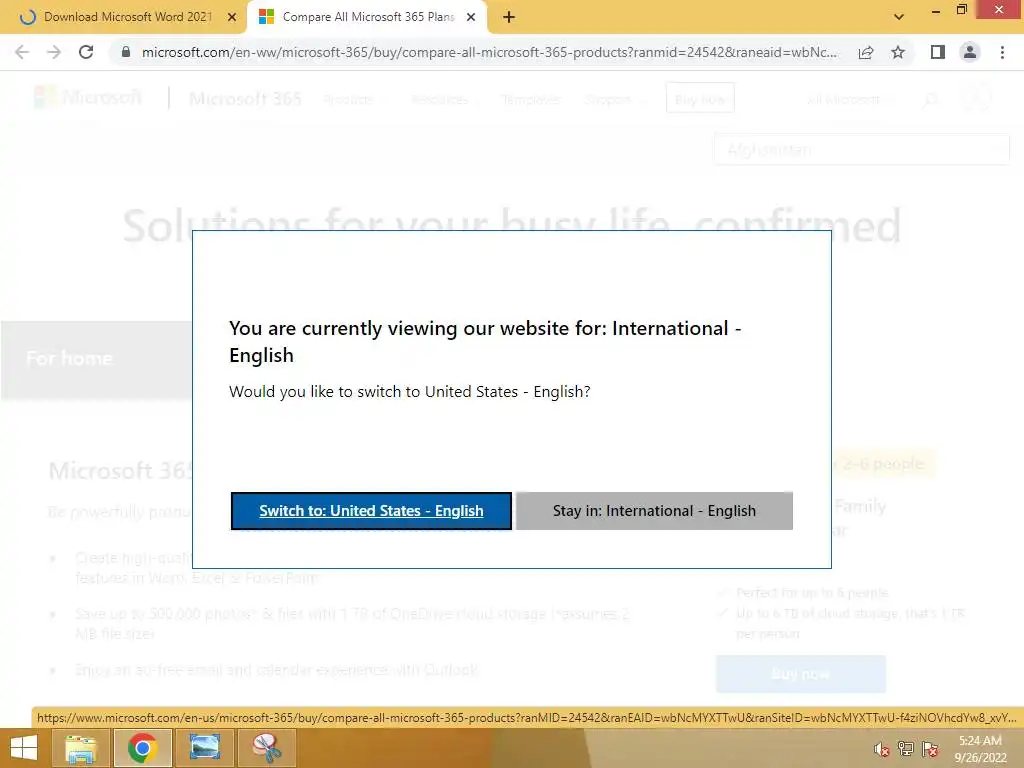Open the Afghanistan country dropdown
Viewport: 1024px width, 768px height.
pos(862,150)
